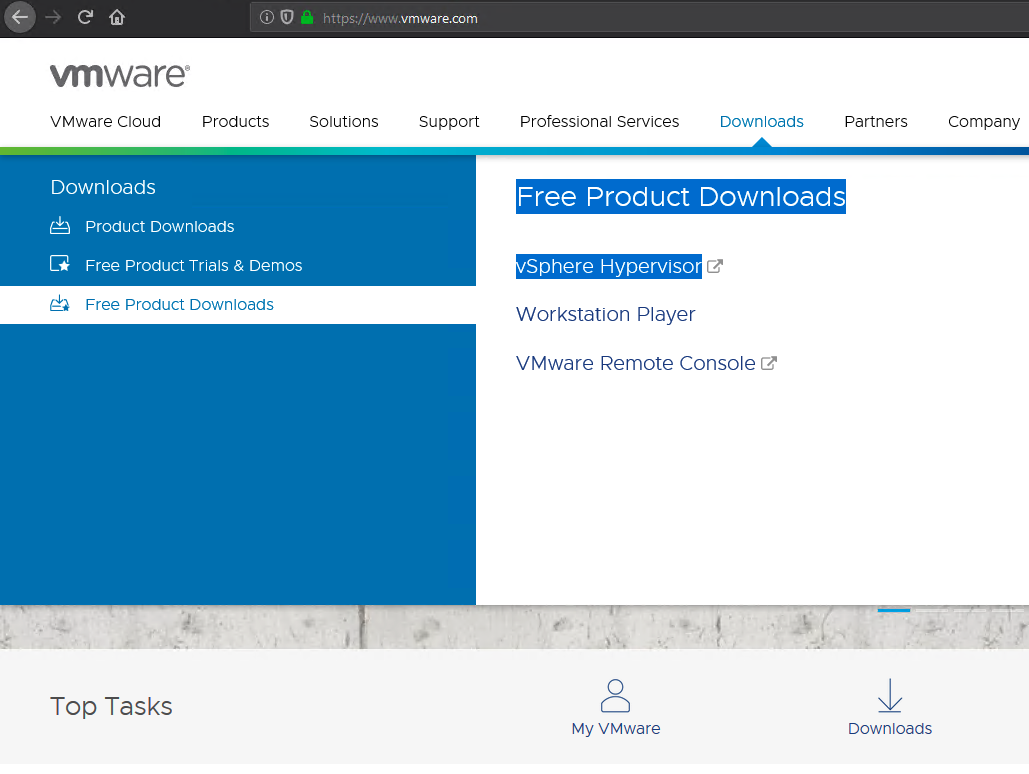Expand the Solutions menu

[343, 122]
